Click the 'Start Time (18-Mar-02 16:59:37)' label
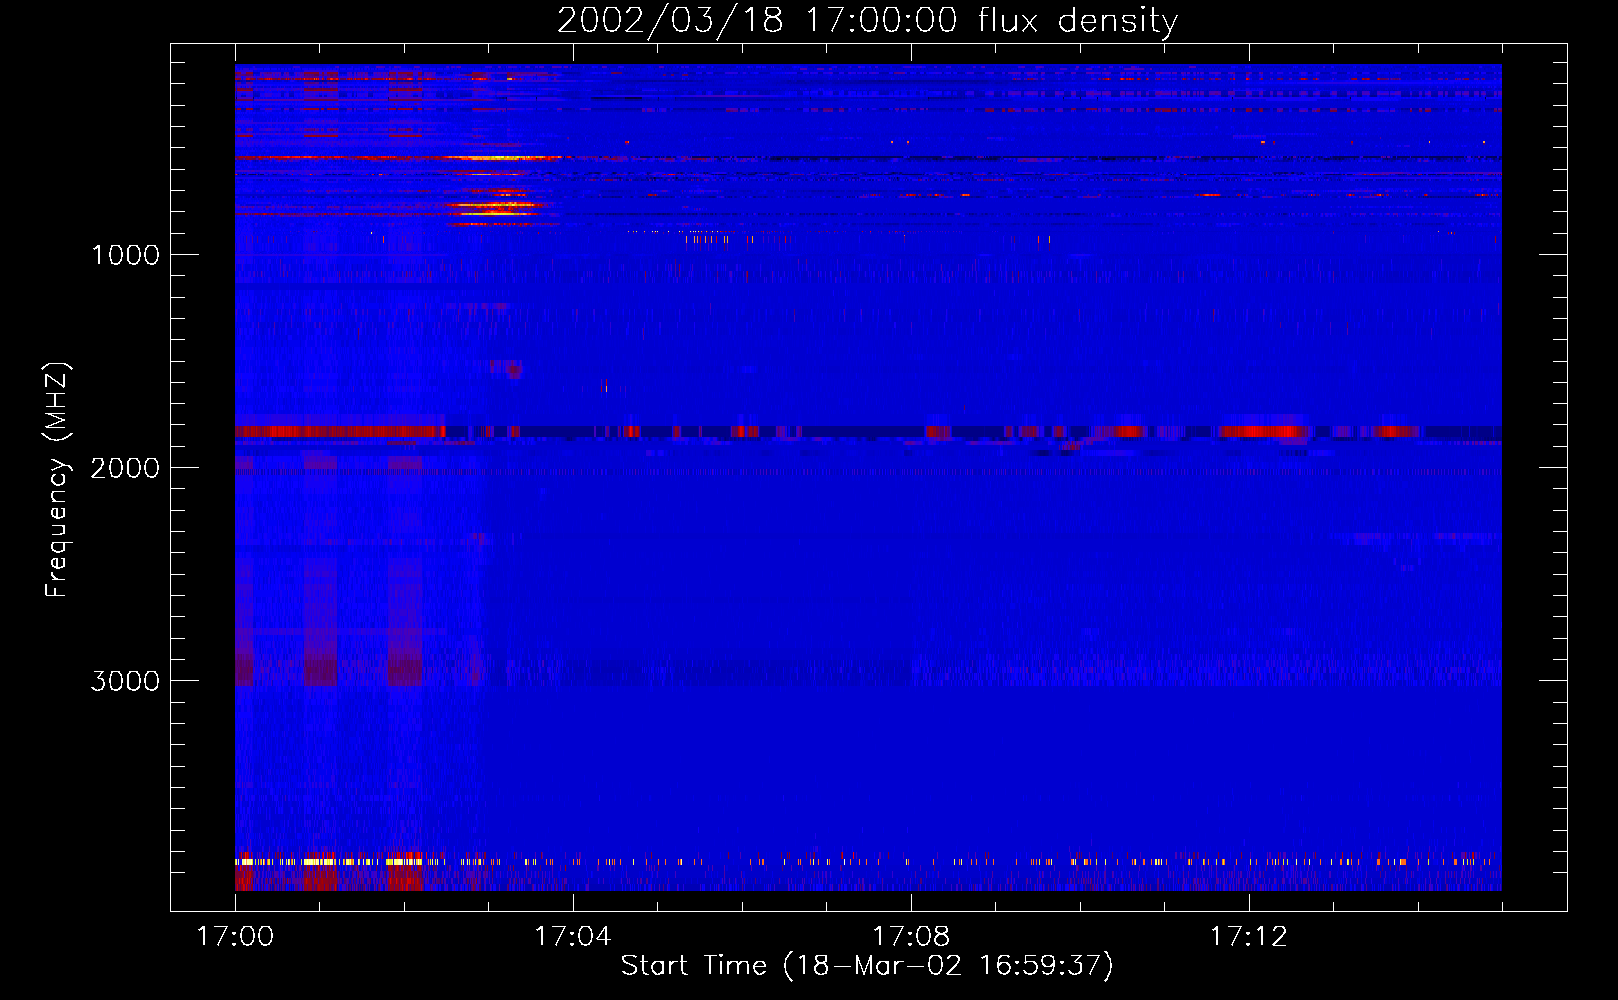The image size is (1618, 1000). (867, 966)
